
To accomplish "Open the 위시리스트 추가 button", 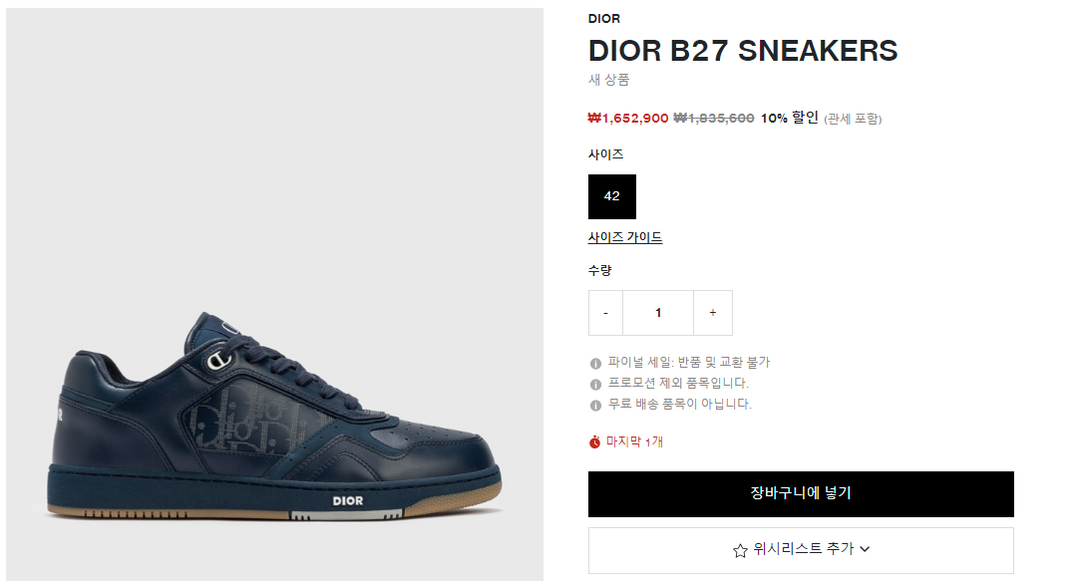I will point(800,550).
